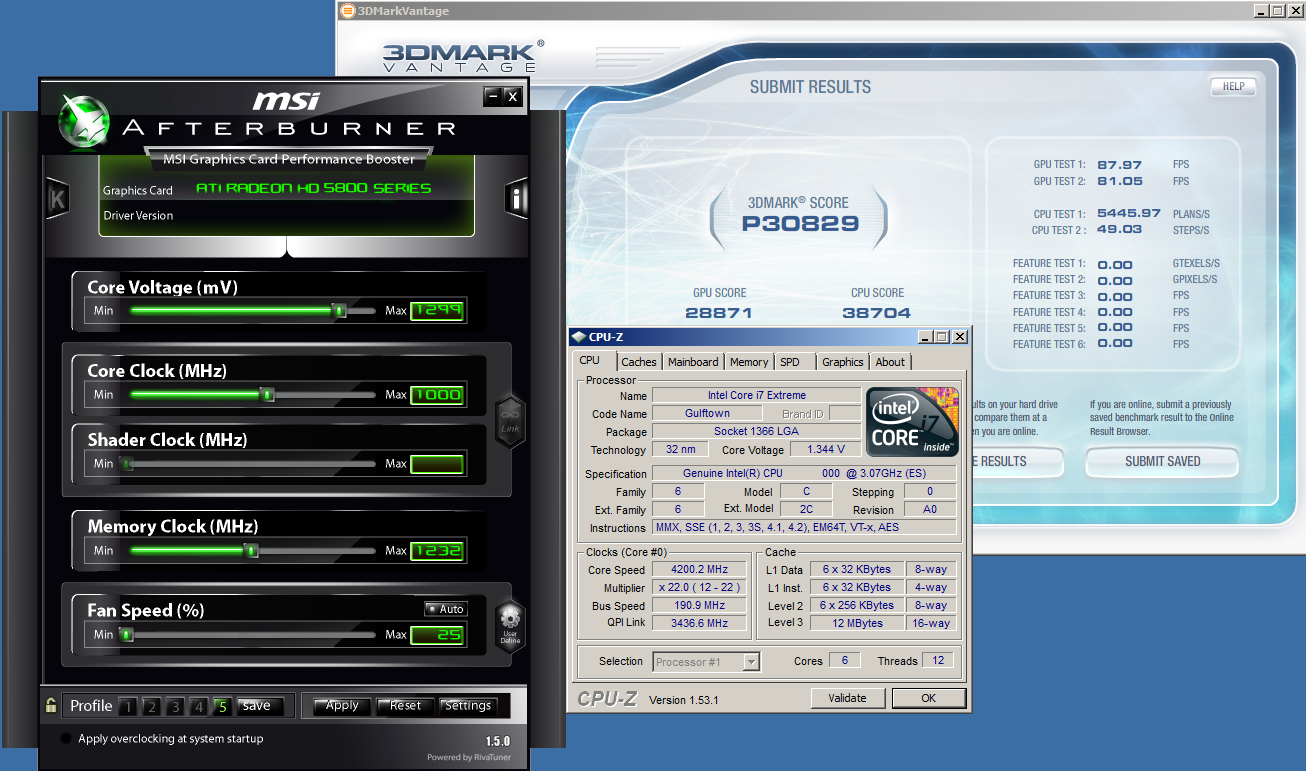The width and height of the screenshot is (1306, 771).
Task: Click the Afterburner green star logo
Action: coord(84,120)
